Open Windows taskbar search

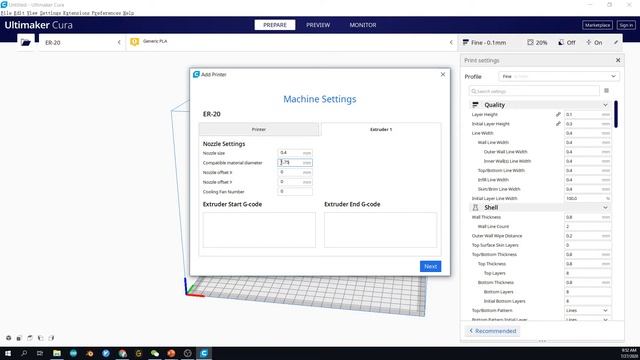(x=24, y=353)
